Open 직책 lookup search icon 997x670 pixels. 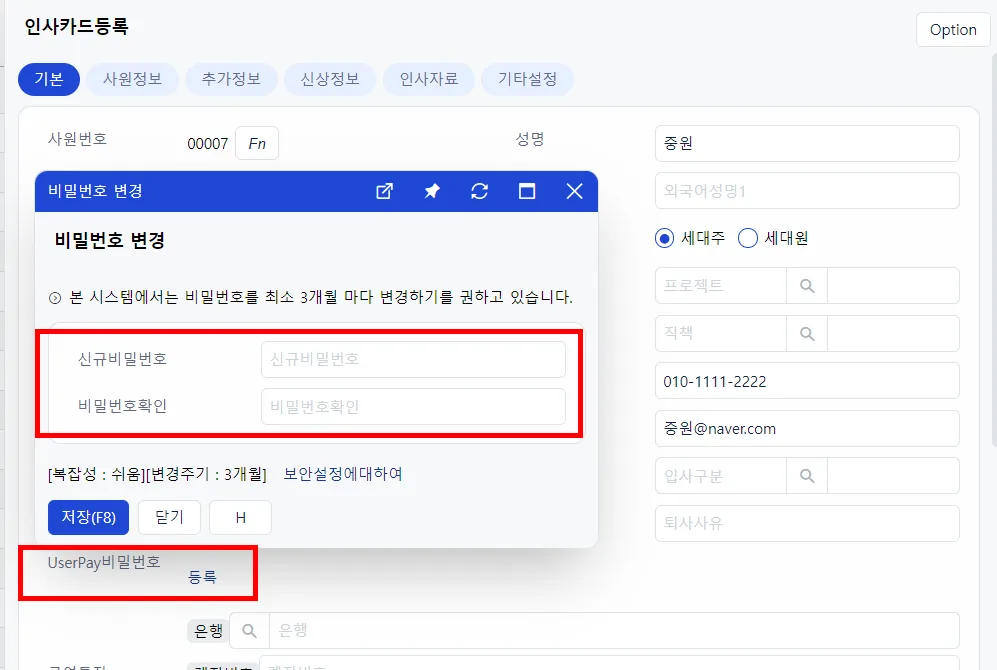pyautogui.click(x=807, y=333)
